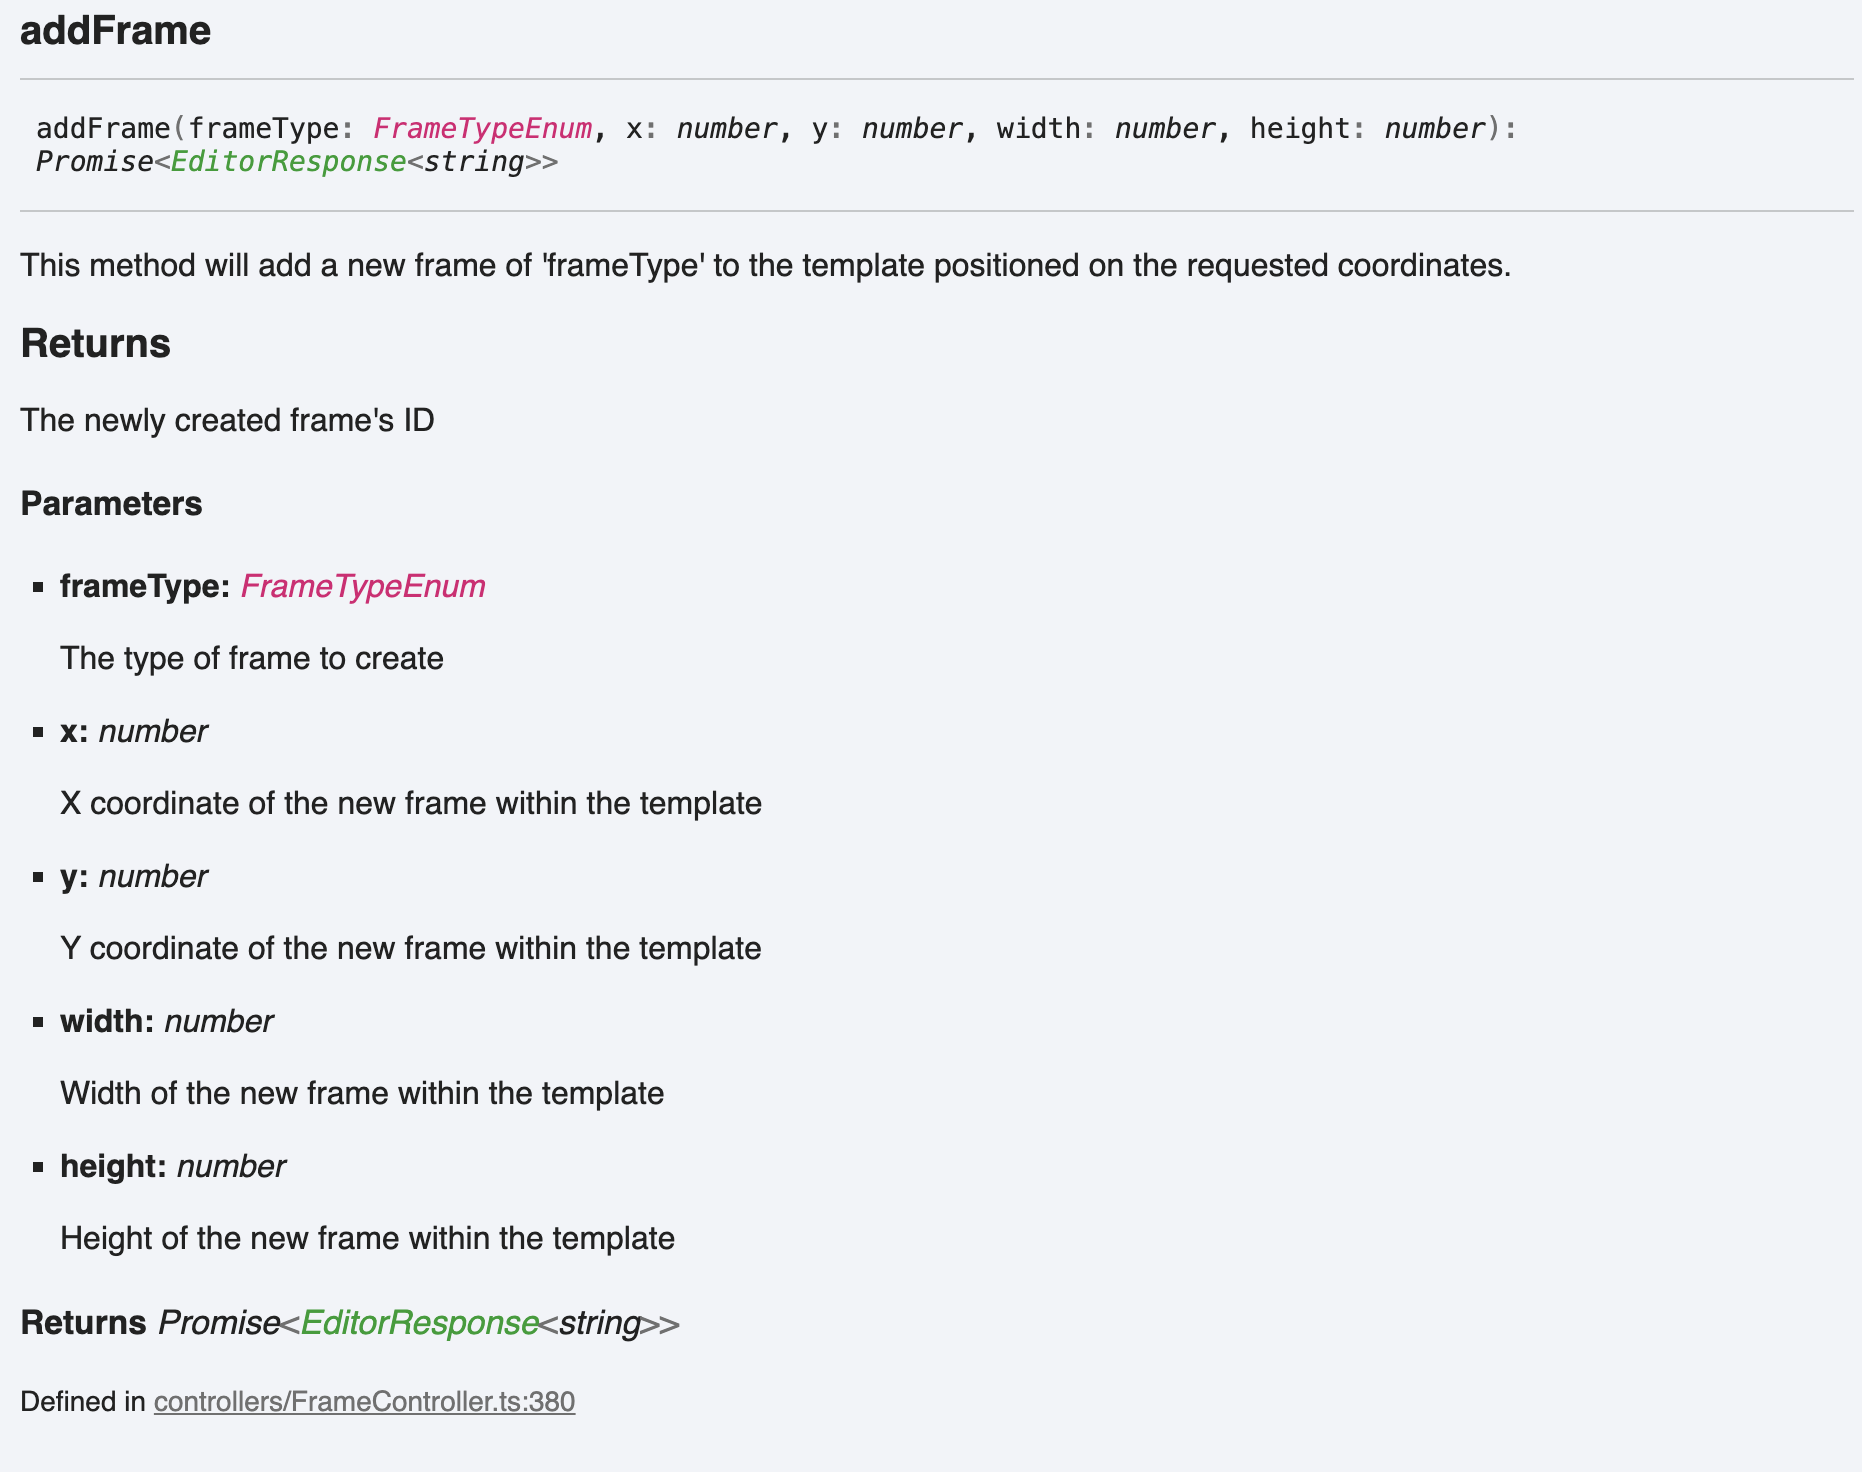Open FrameTypeEnum link in the method signature
Screen dimensions: 1862x1472
click(x=482, y=129)
